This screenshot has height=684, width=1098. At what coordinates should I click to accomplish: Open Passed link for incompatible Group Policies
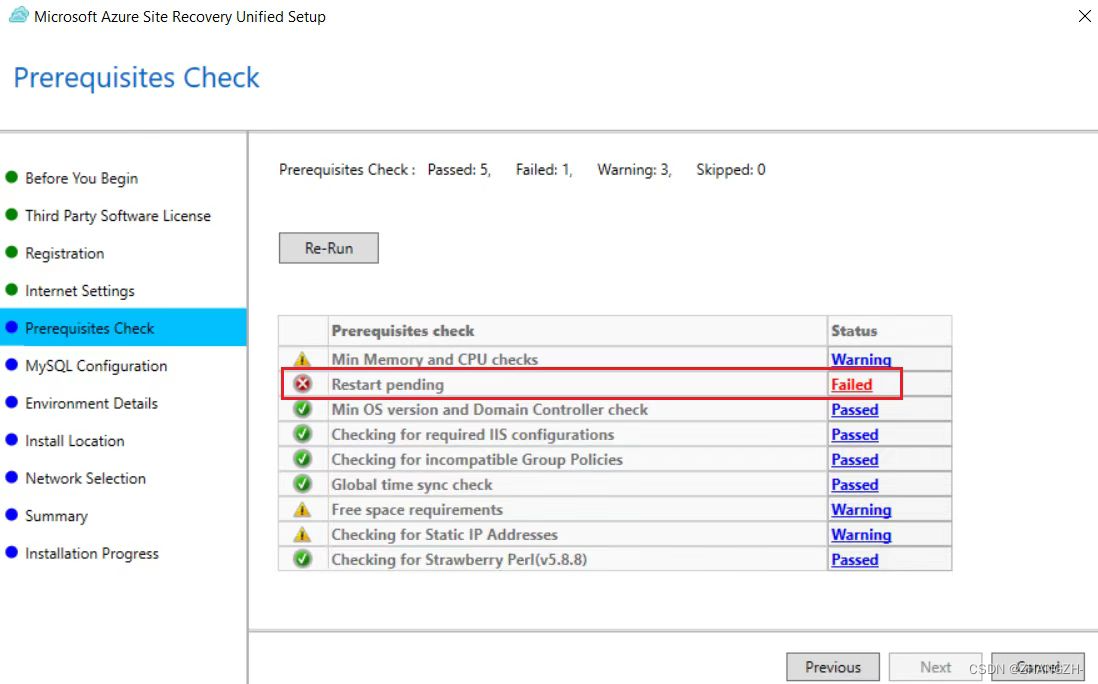tap(854, 460)
